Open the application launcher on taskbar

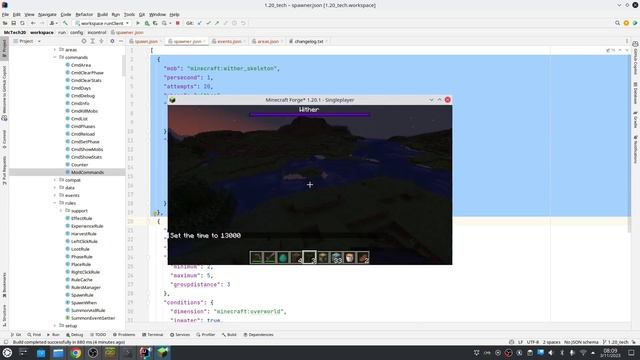7,353
